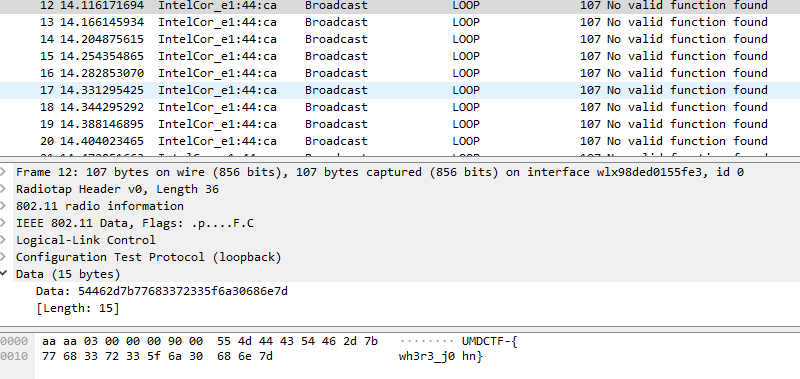Click hex offset 0010 in bytes pane

[x=14, y=356]
